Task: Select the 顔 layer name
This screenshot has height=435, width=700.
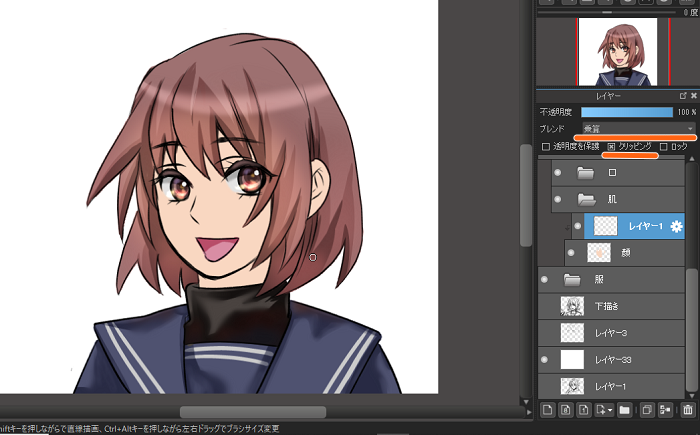Action: pos(625,253)
